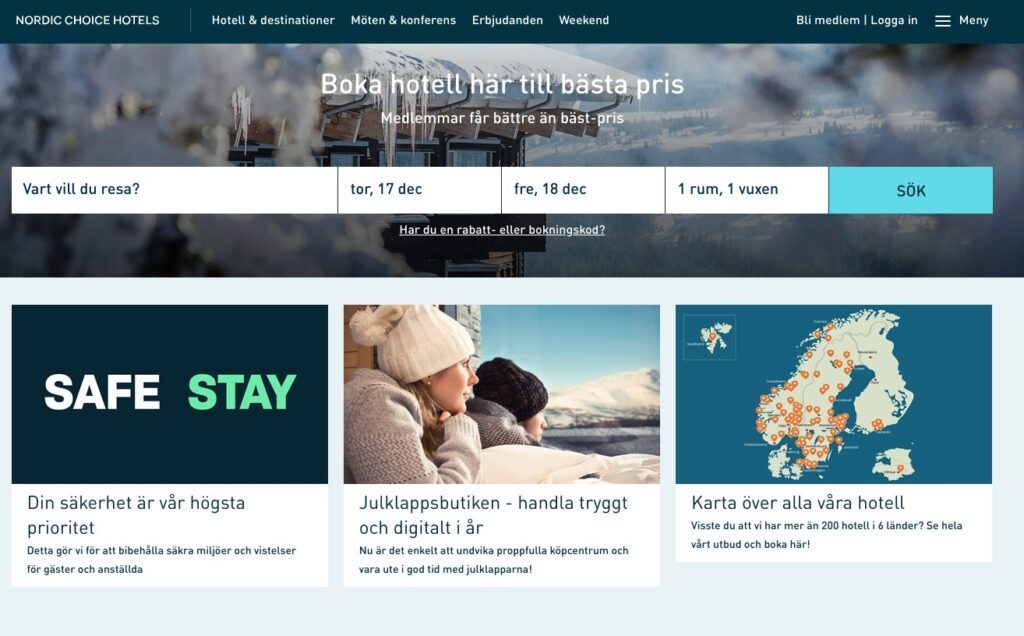This screenshot has width=1024, height=636.
Task: Click Bli medlem link
Action: tap(827, 20)
